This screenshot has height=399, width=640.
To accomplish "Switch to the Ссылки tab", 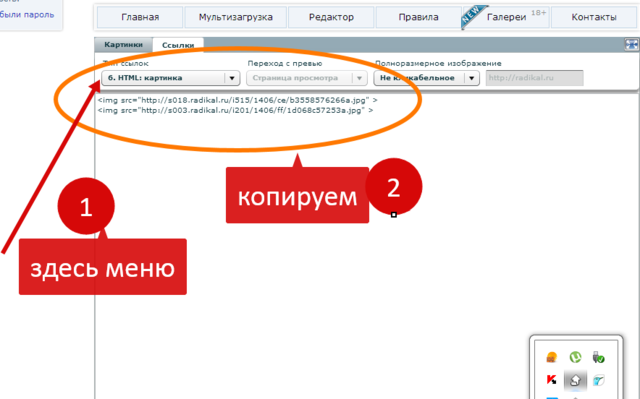I will [178, 45].
